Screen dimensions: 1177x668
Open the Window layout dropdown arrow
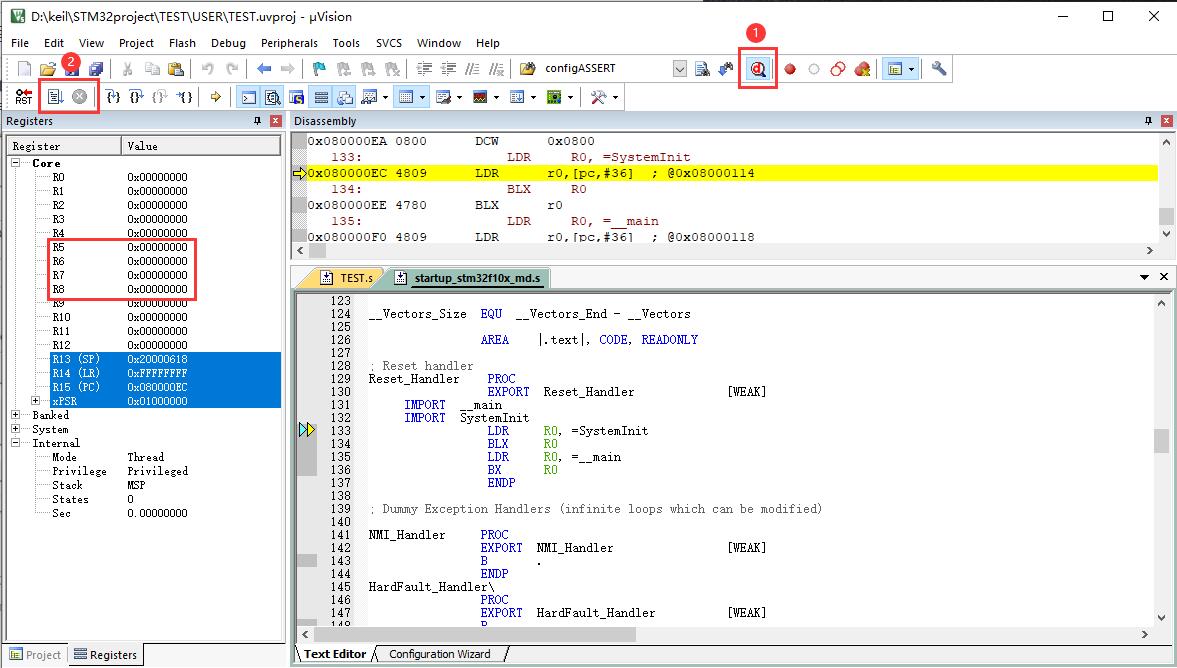[x=911, y=69]
